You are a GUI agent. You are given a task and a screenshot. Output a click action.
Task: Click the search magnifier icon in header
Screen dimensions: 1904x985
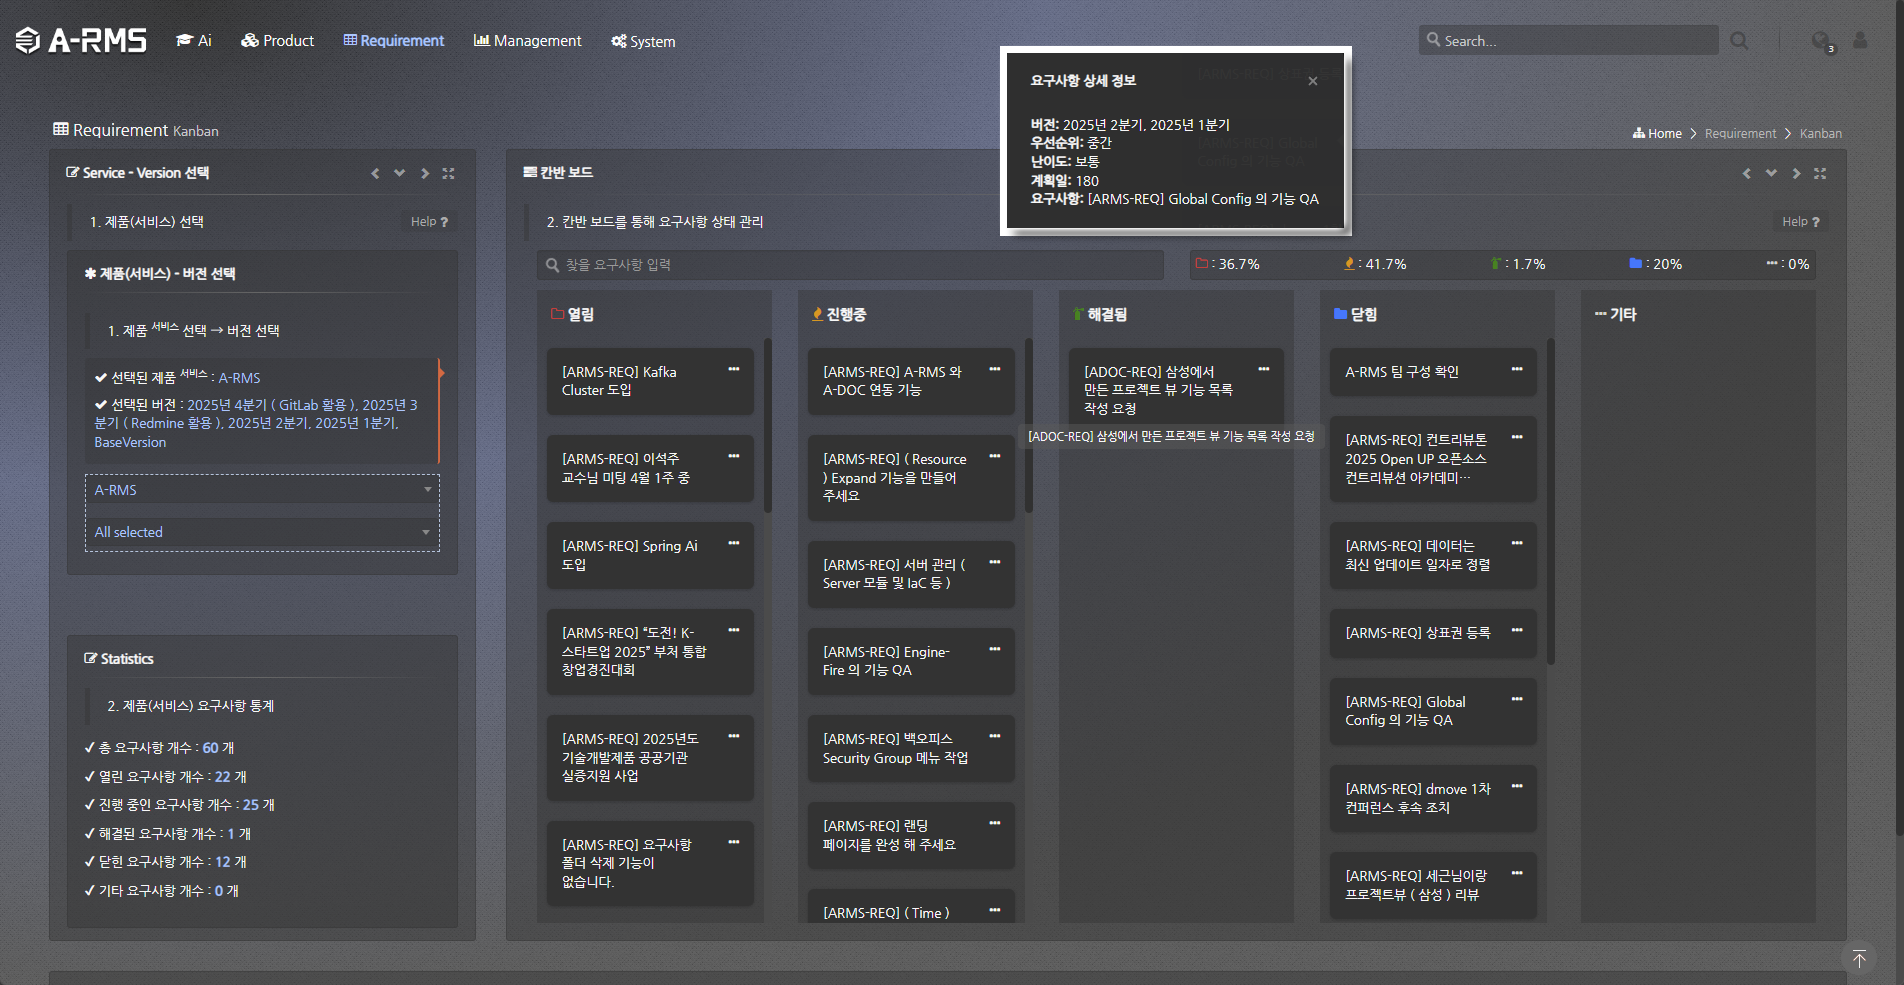coord(1739,41)
